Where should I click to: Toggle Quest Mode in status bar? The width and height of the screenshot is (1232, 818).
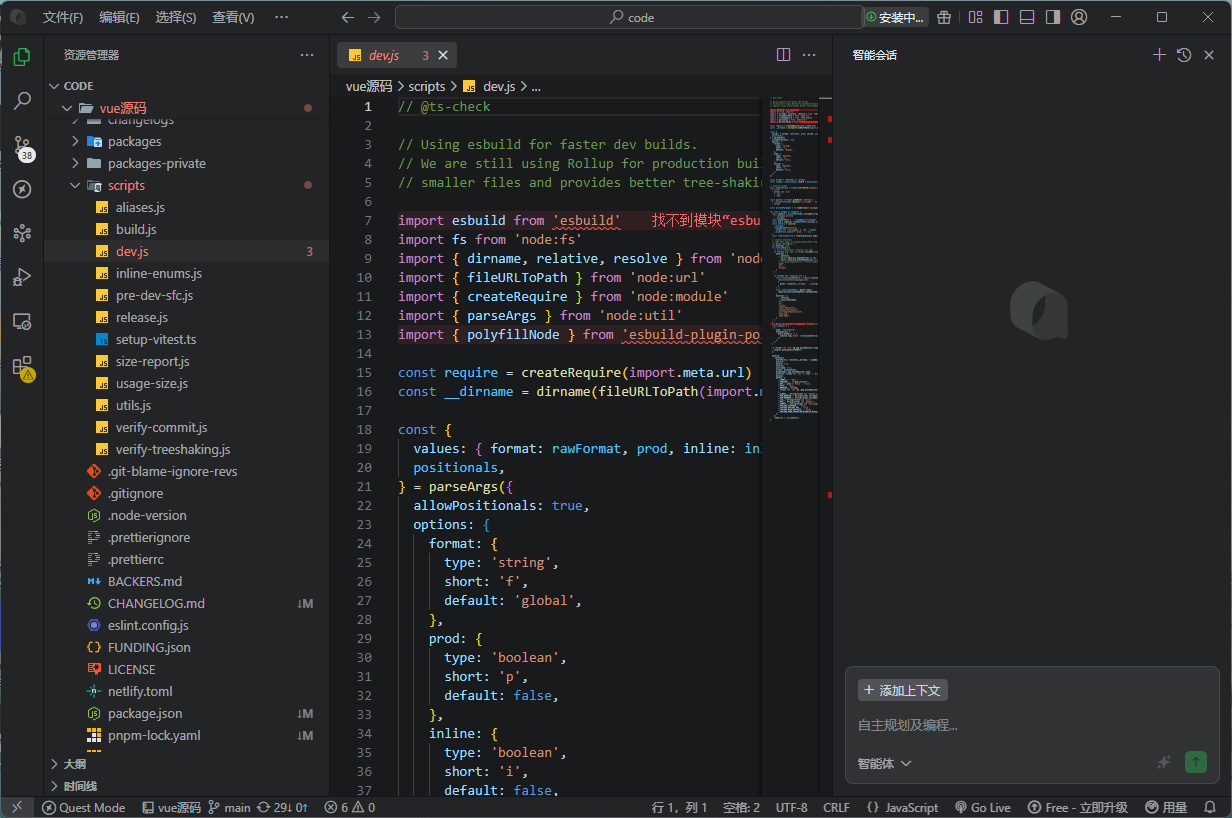pyautogui.click(x=84, y=807)
